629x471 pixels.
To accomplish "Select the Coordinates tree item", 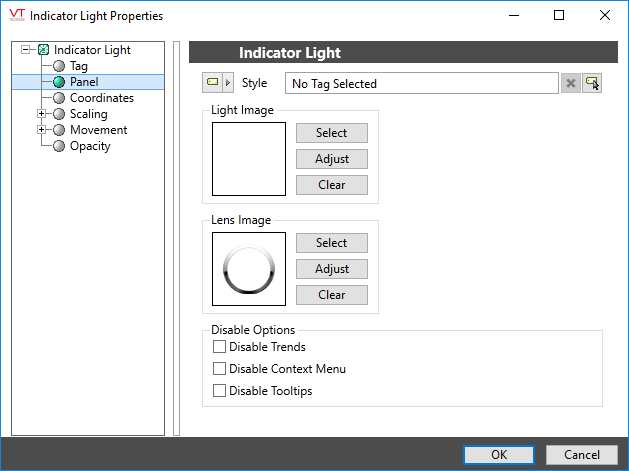I will [x=101, y=98].
